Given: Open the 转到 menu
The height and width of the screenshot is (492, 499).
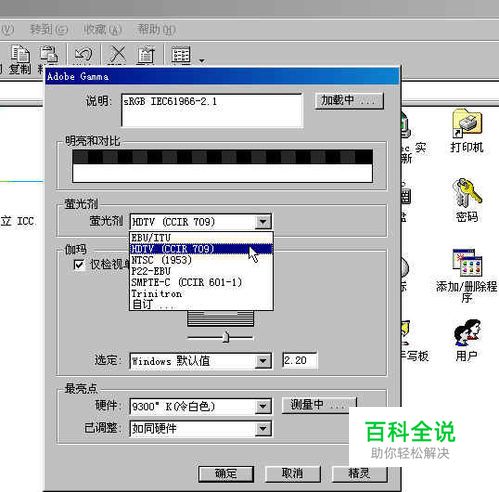Looking at the screenshot, I should 49,29.
